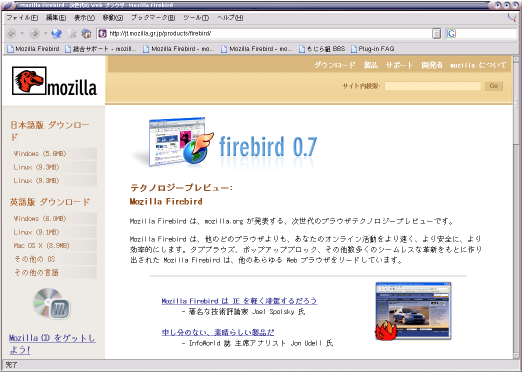Go to the home page icon

86,33
